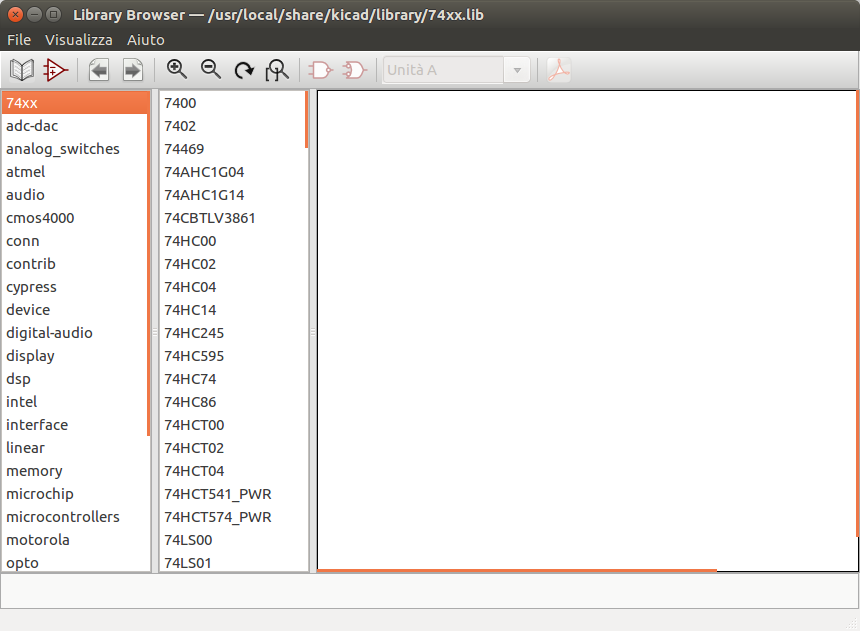Click the select library book icon

coord(21,70)
